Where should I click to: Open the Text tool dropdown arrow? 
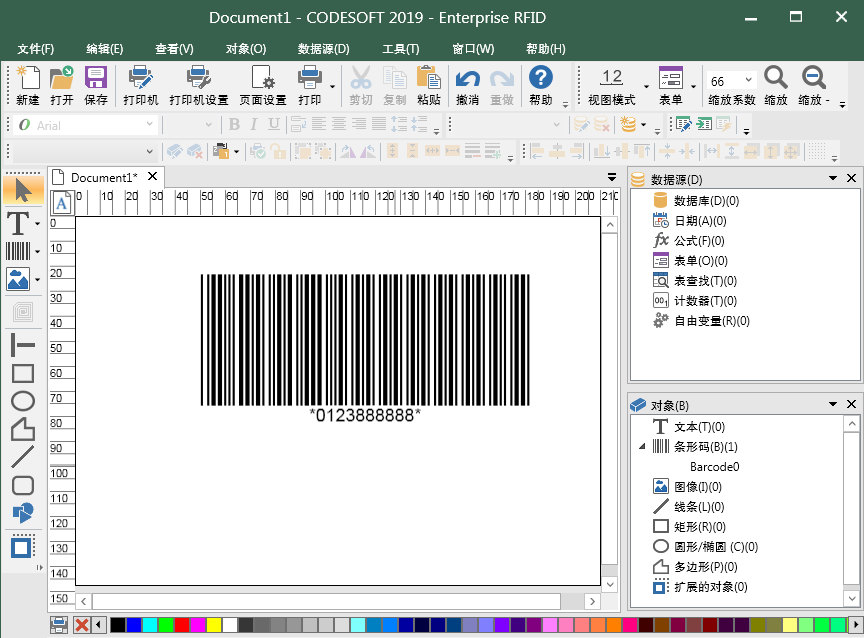click(37, 224)
